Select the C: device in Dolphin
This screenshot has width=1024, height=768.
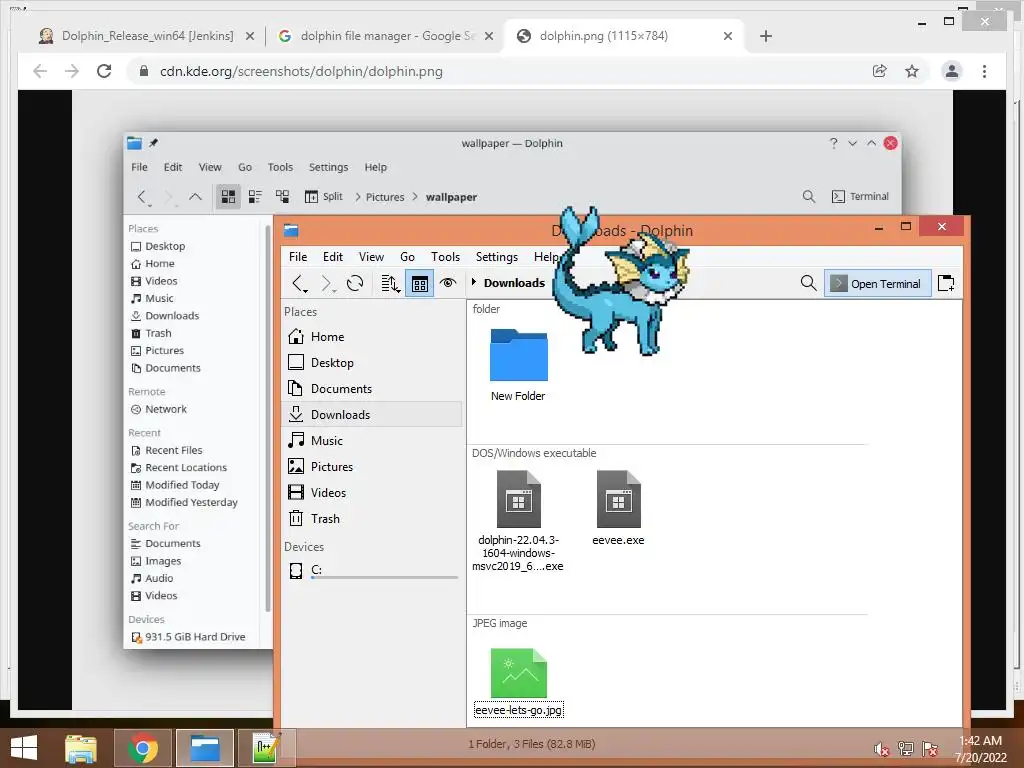[372, 570]
